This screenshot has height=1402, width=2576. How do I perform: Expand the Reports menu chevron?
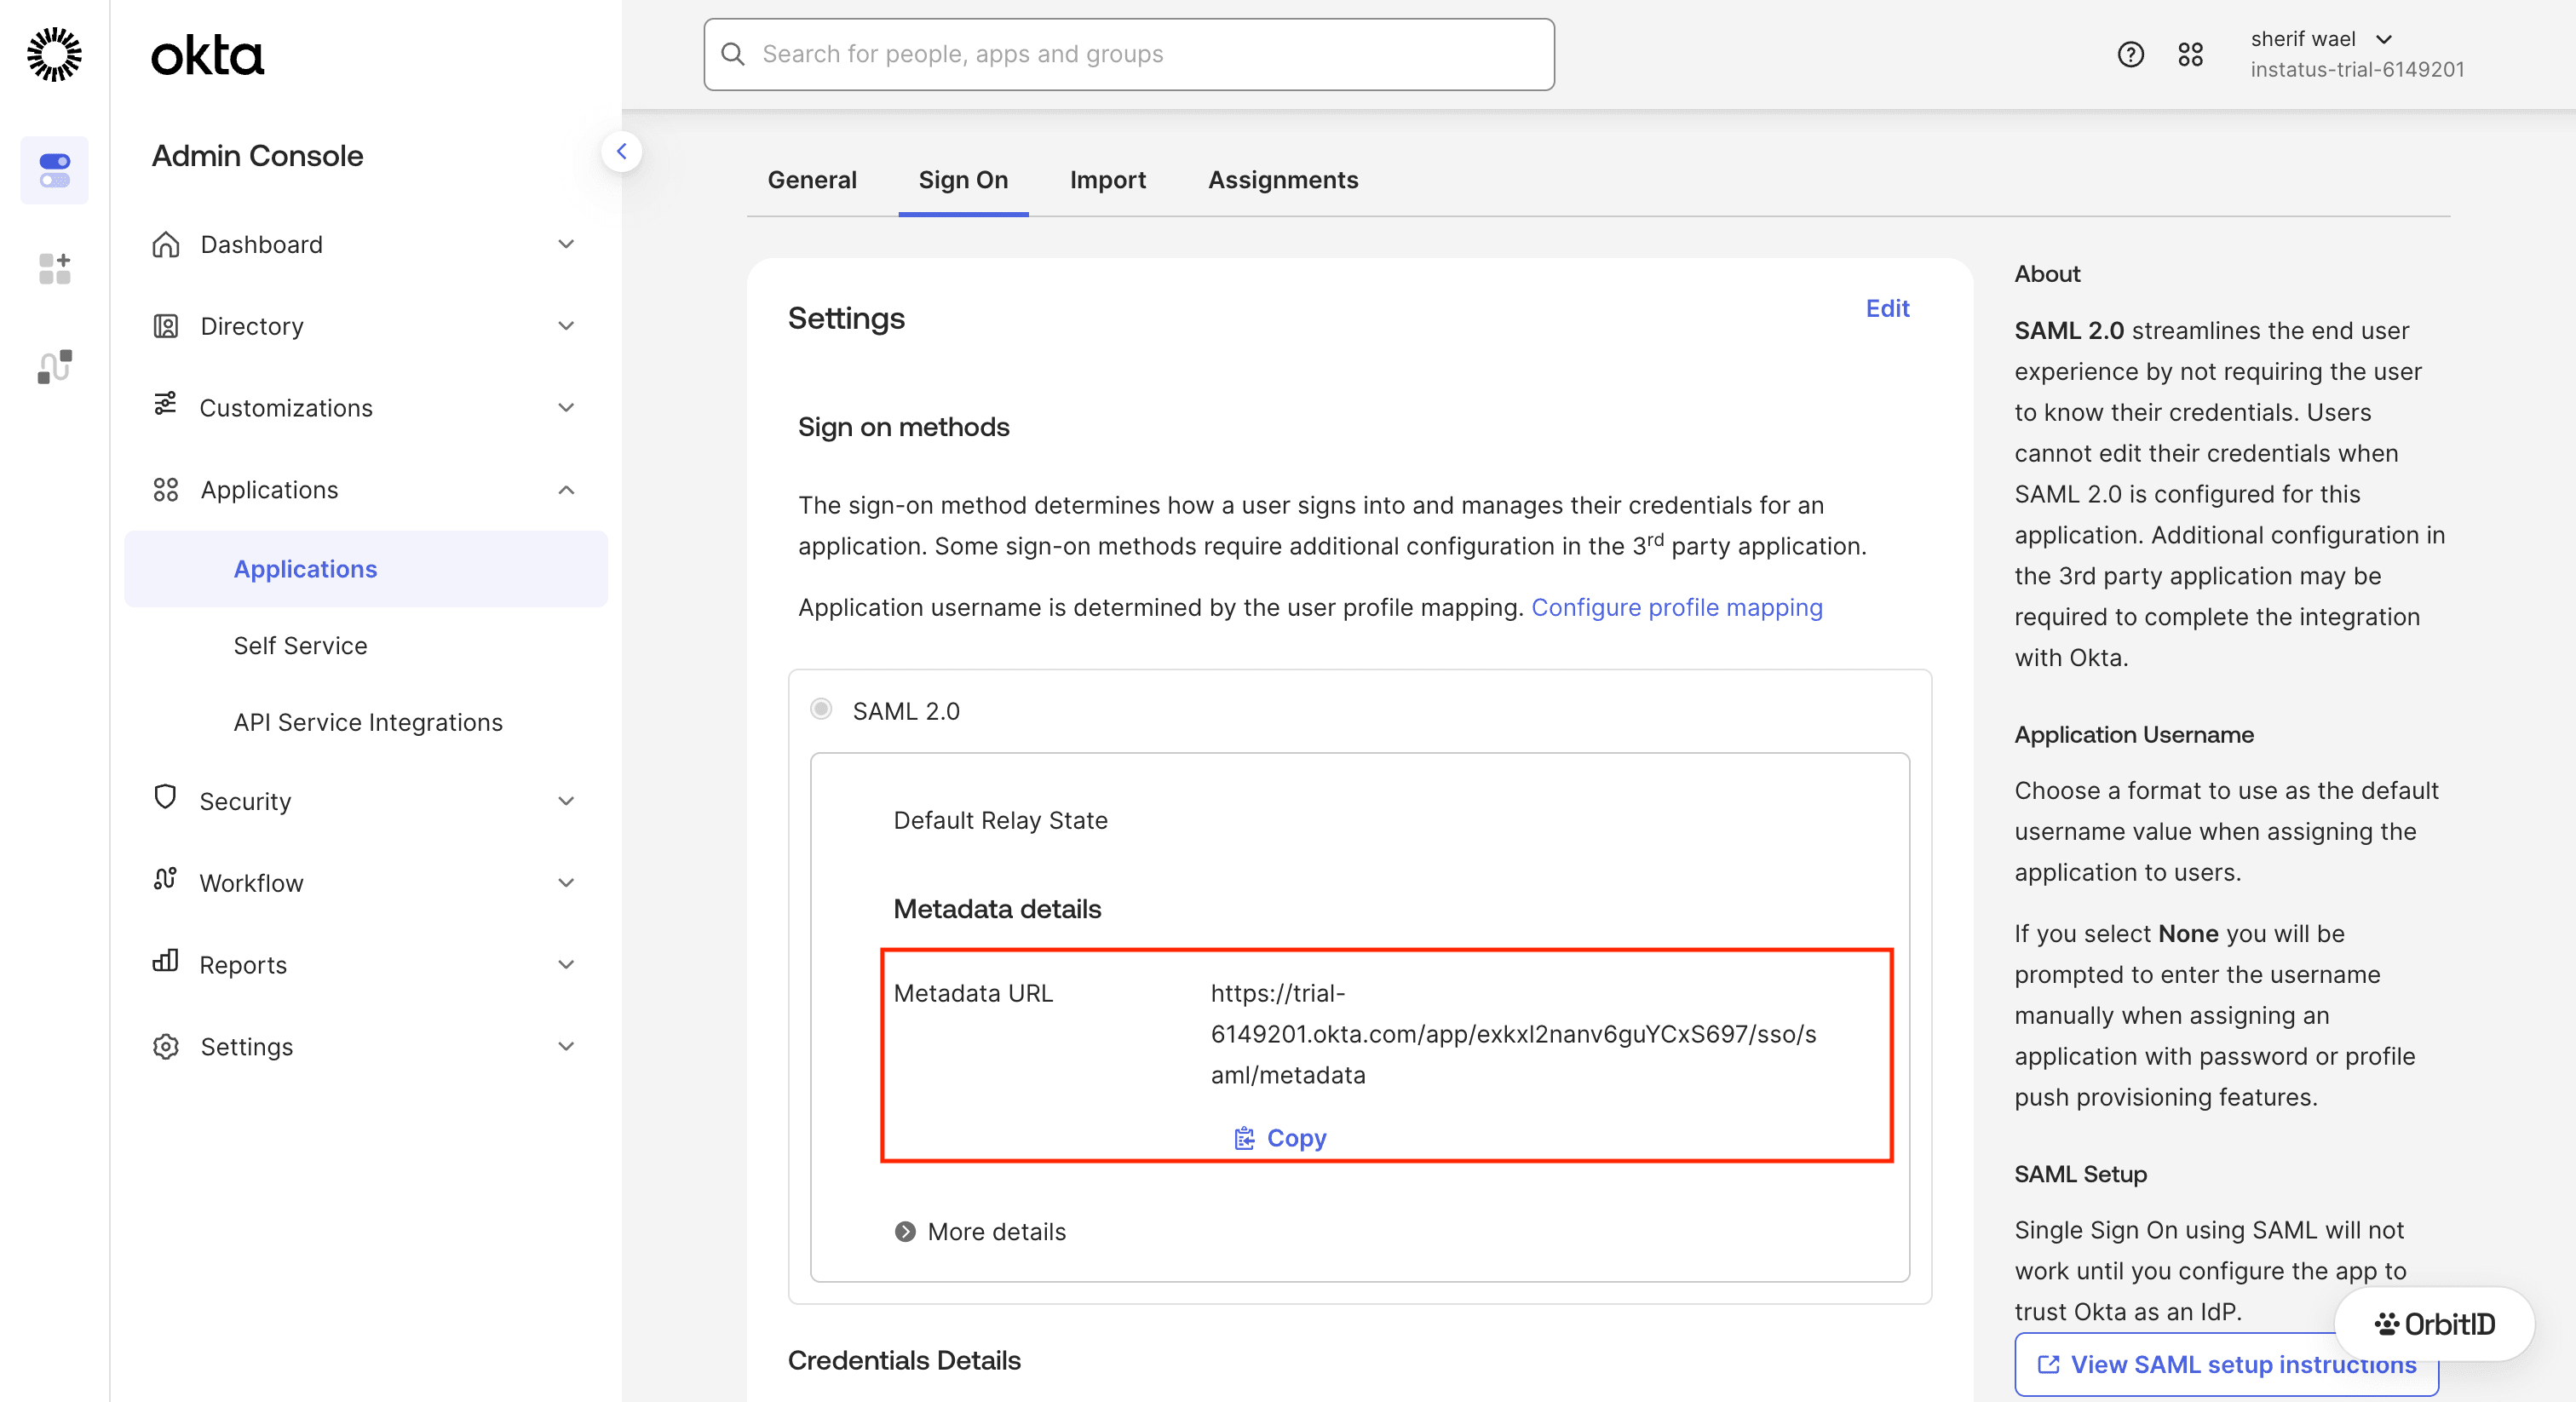coord(566,965)
